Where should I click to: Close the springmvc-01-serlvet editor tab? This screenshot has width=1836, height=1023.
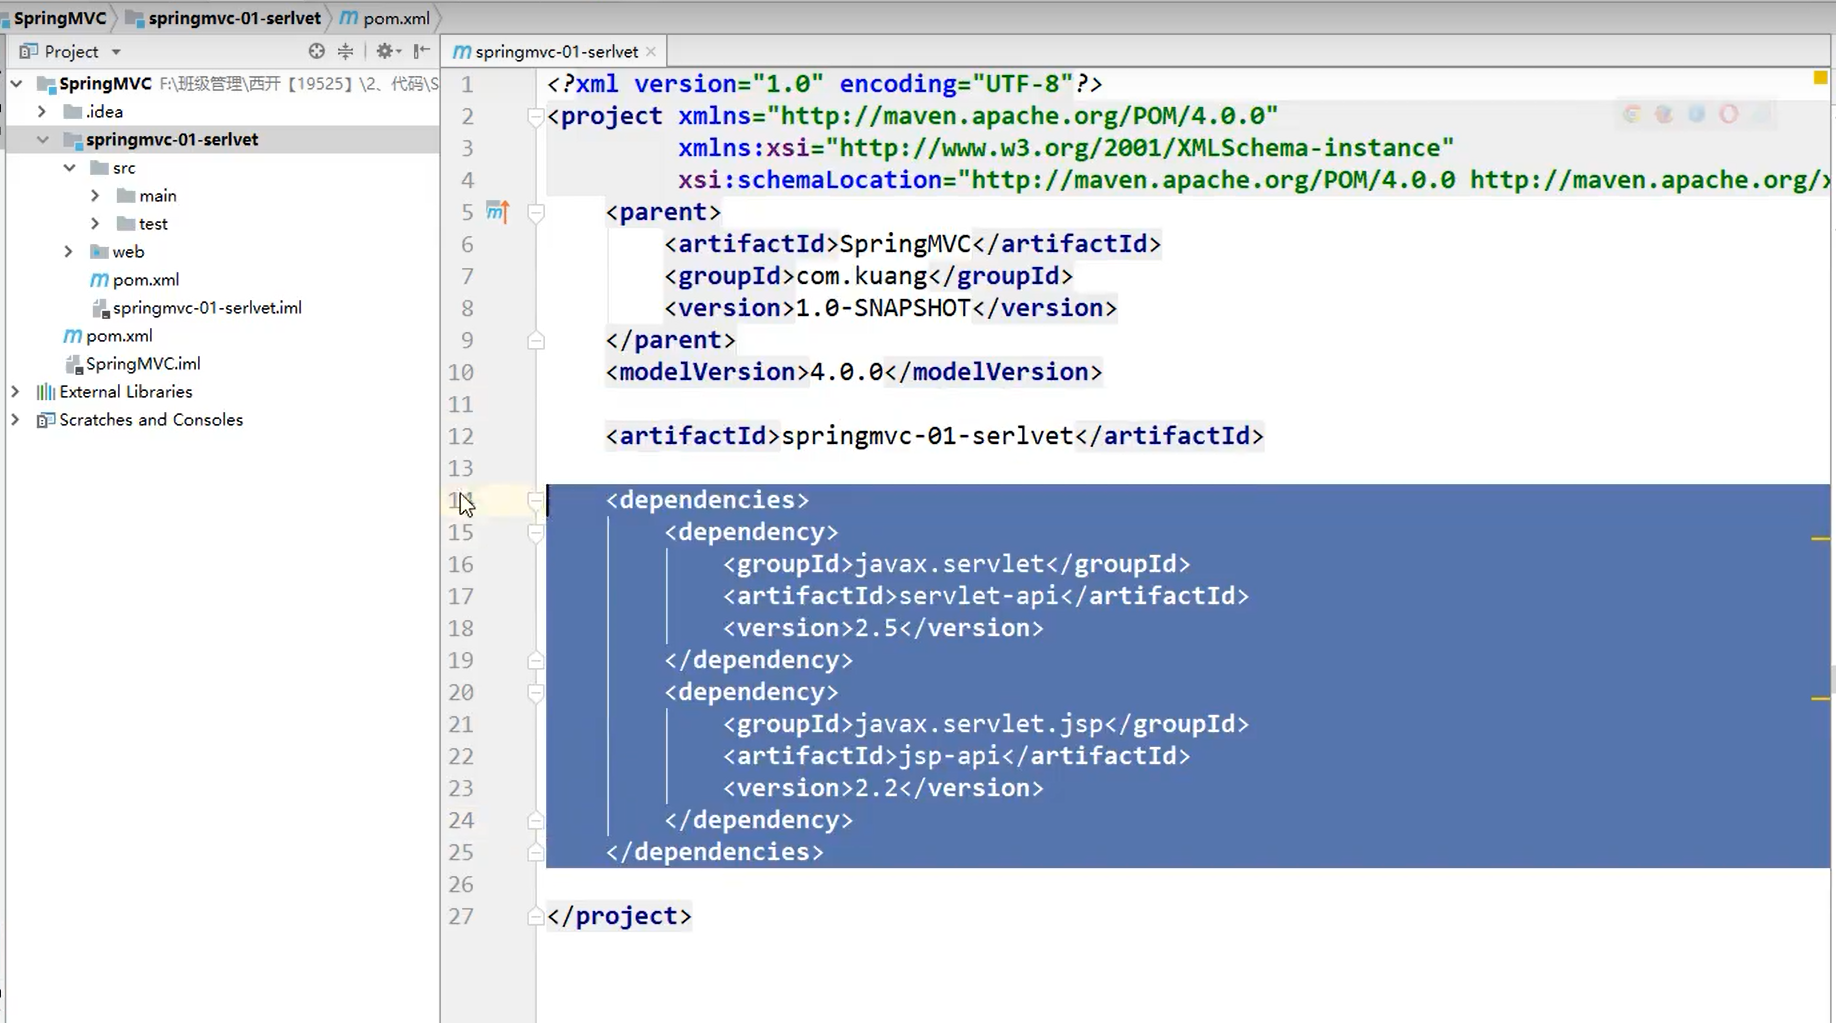click(x=651, y=51)
